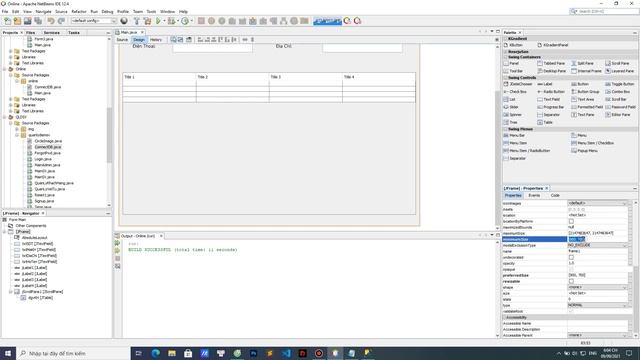
Task: Select the KGradientPanel palette component
Action: click(553, 45)
